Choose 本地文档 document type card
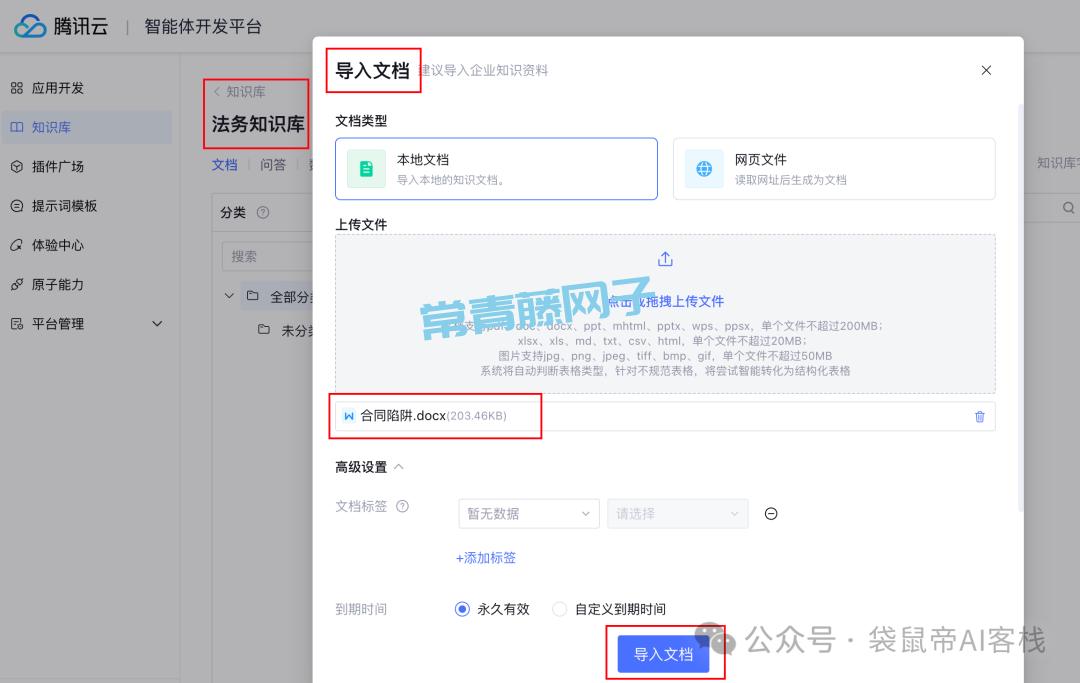Screen dimensions: 1080x683 (x=497, y=169)
